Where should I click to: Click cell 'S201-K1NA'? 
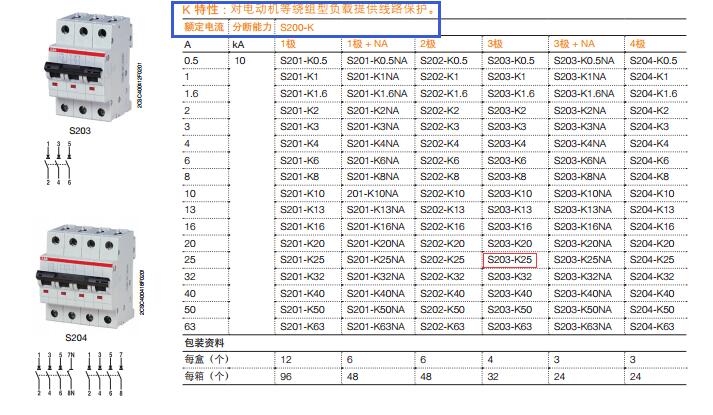point(373,77)
